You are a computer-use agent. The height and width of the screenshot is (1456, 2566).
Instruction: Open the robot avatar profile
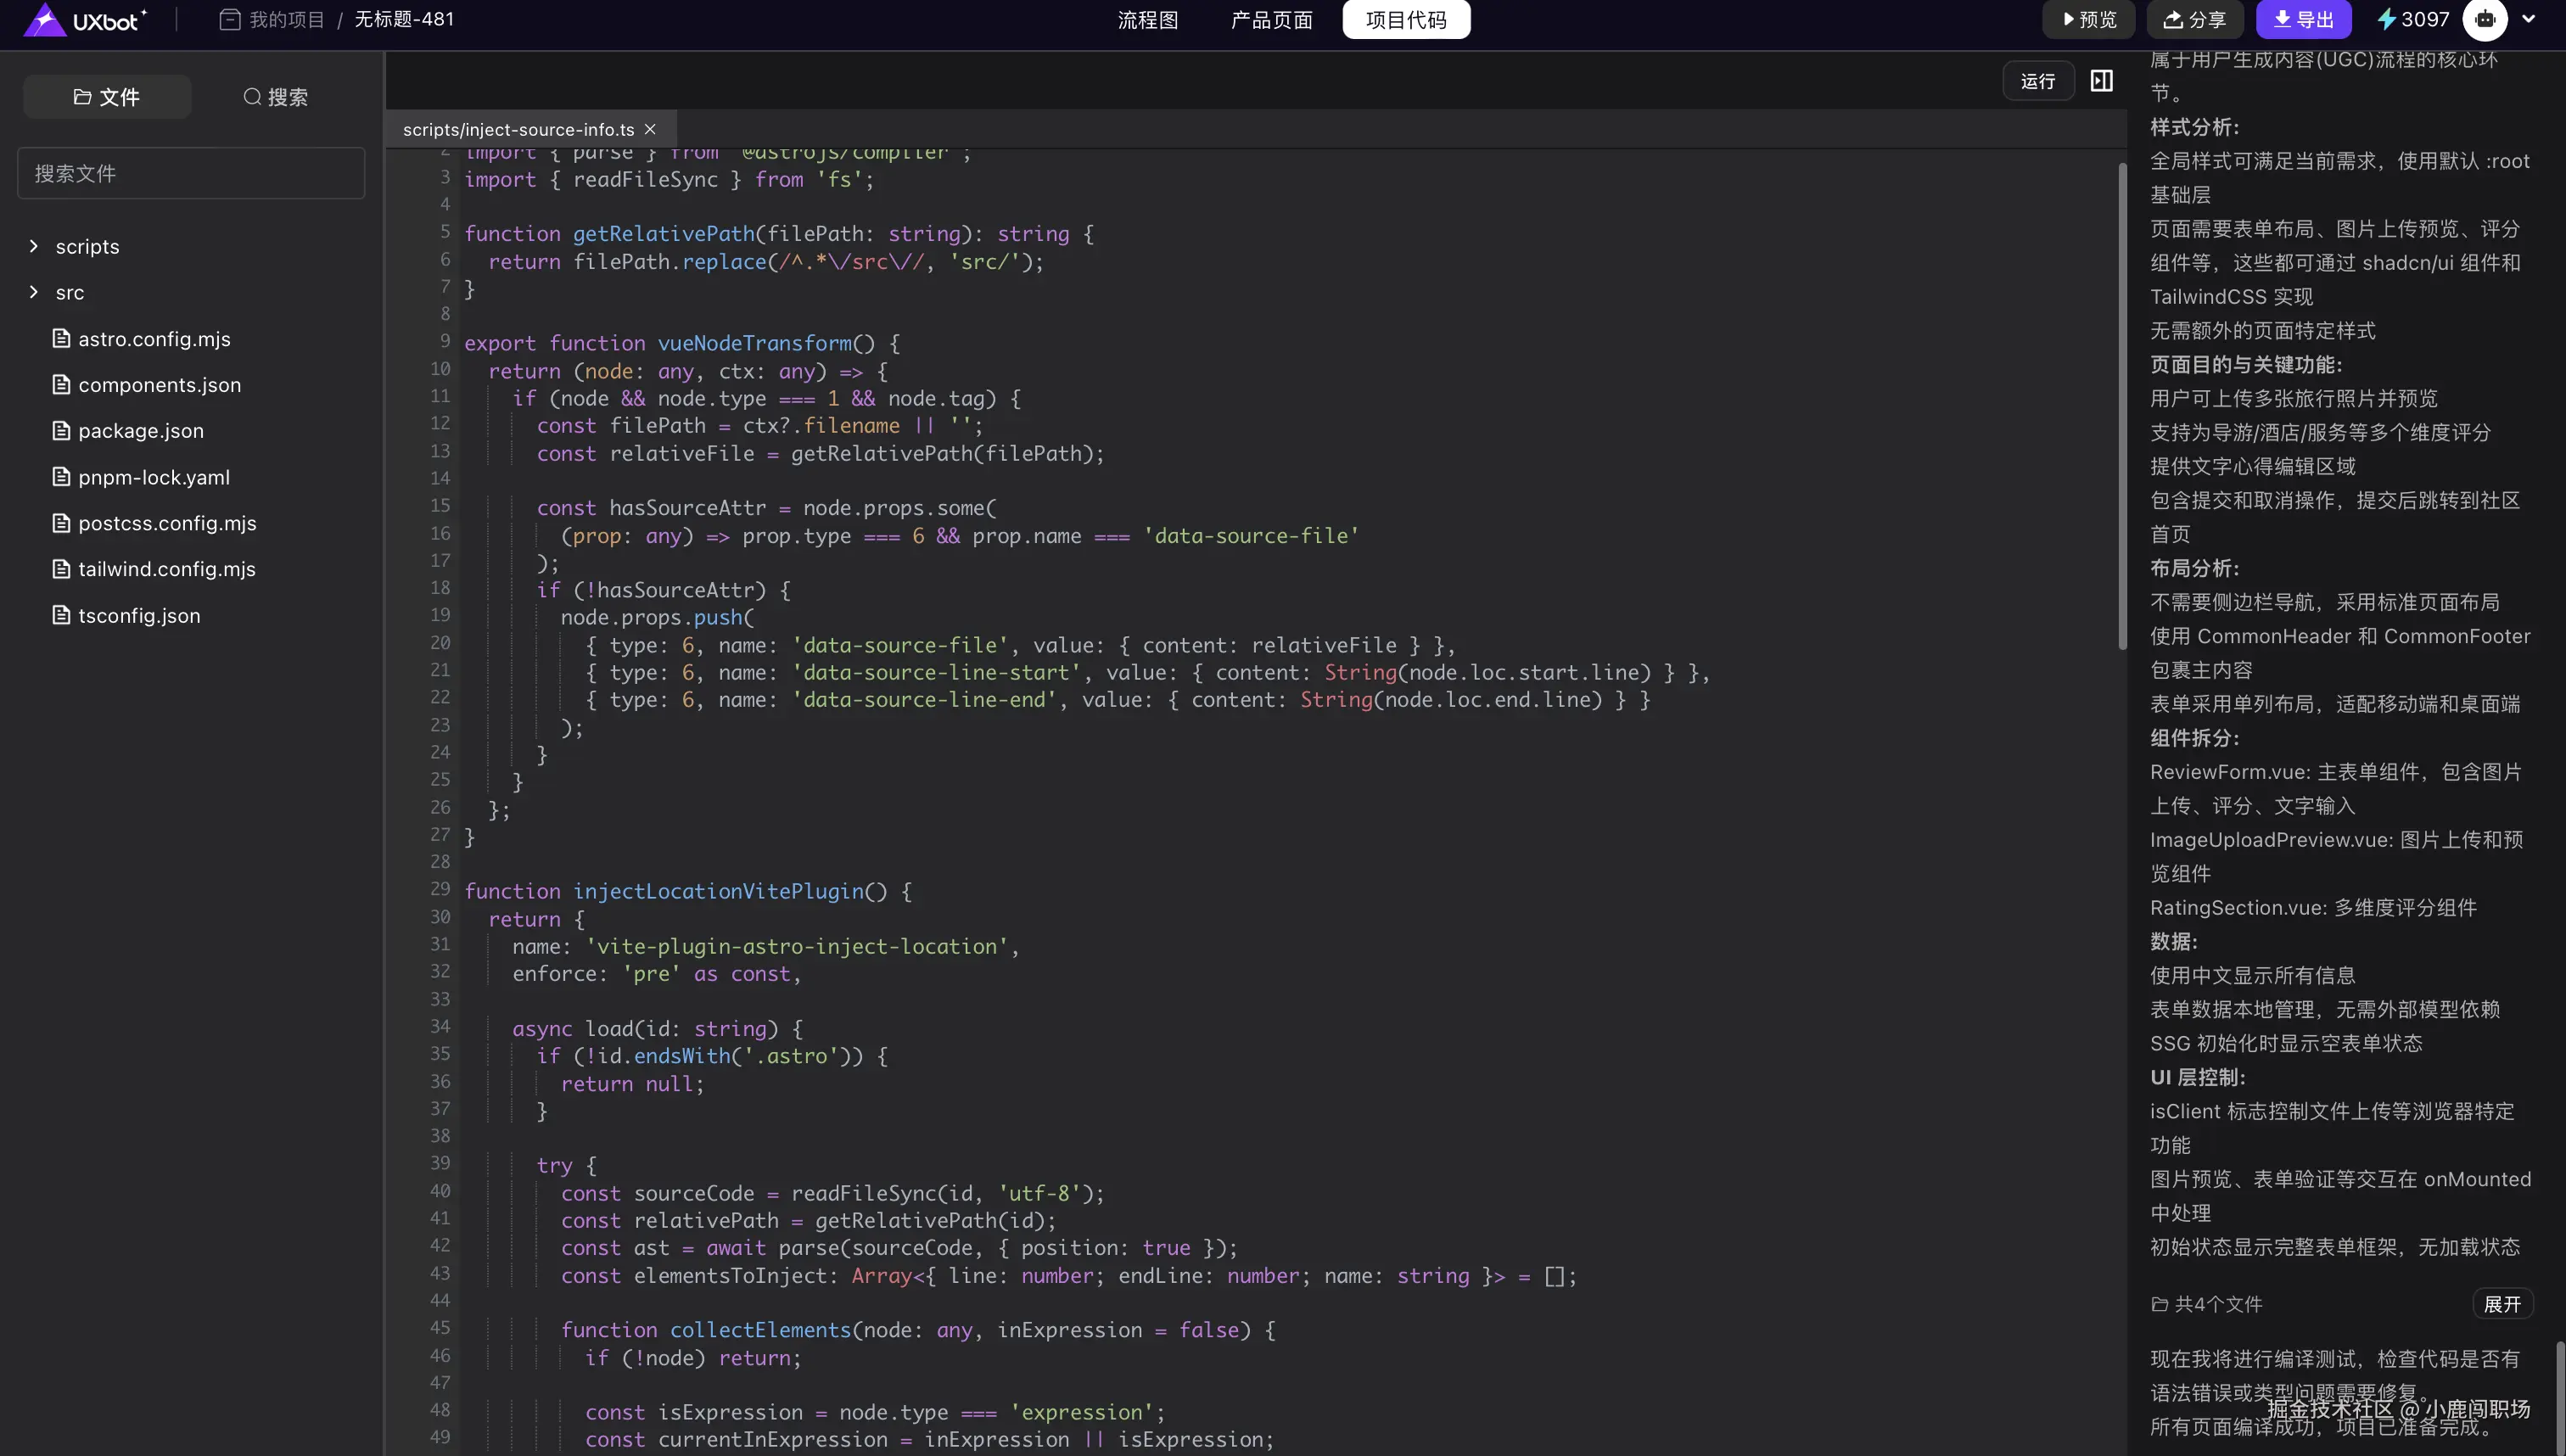point(2485,20)
